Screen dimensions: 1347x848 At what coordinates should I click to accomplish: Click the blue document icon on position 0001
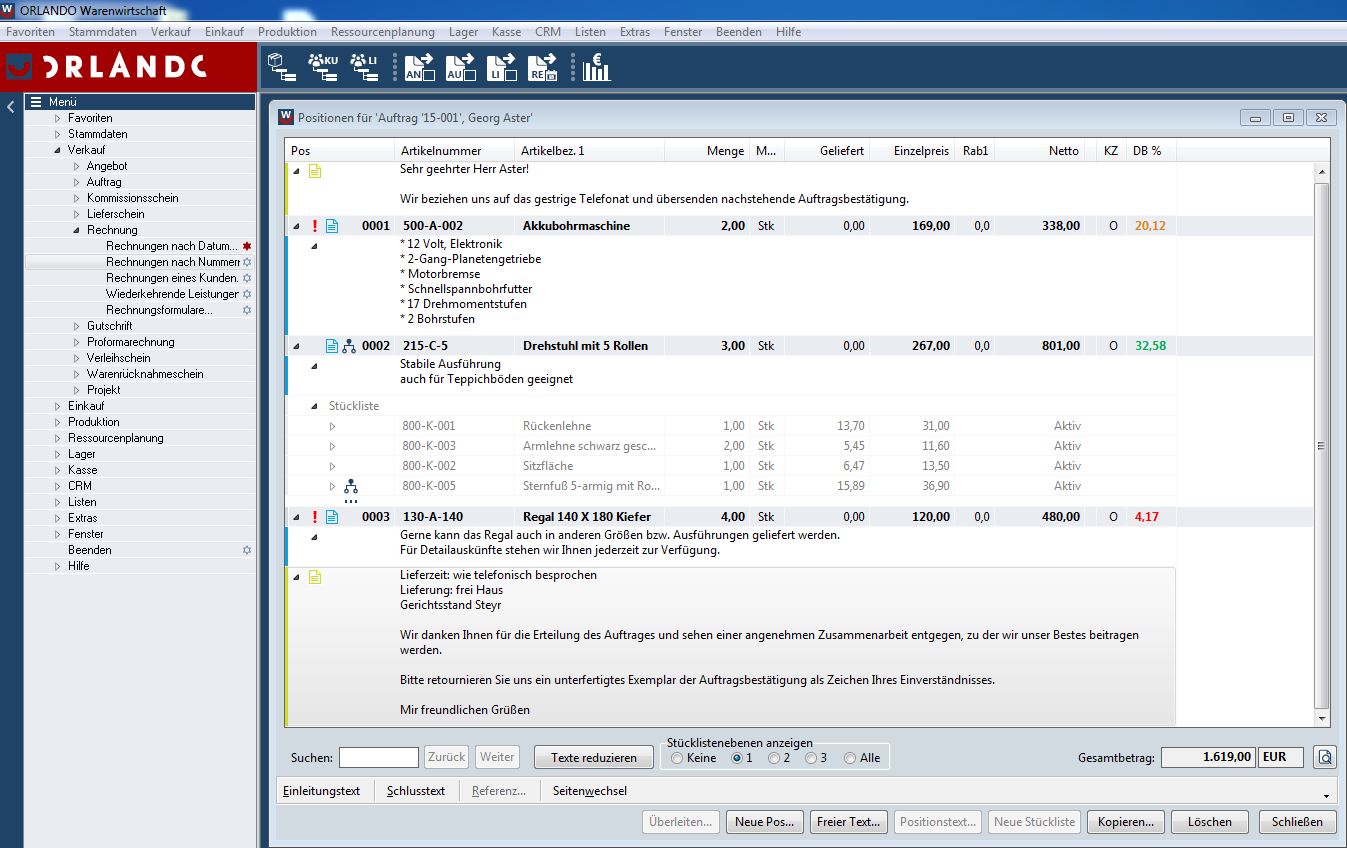(x=332, y=226)
